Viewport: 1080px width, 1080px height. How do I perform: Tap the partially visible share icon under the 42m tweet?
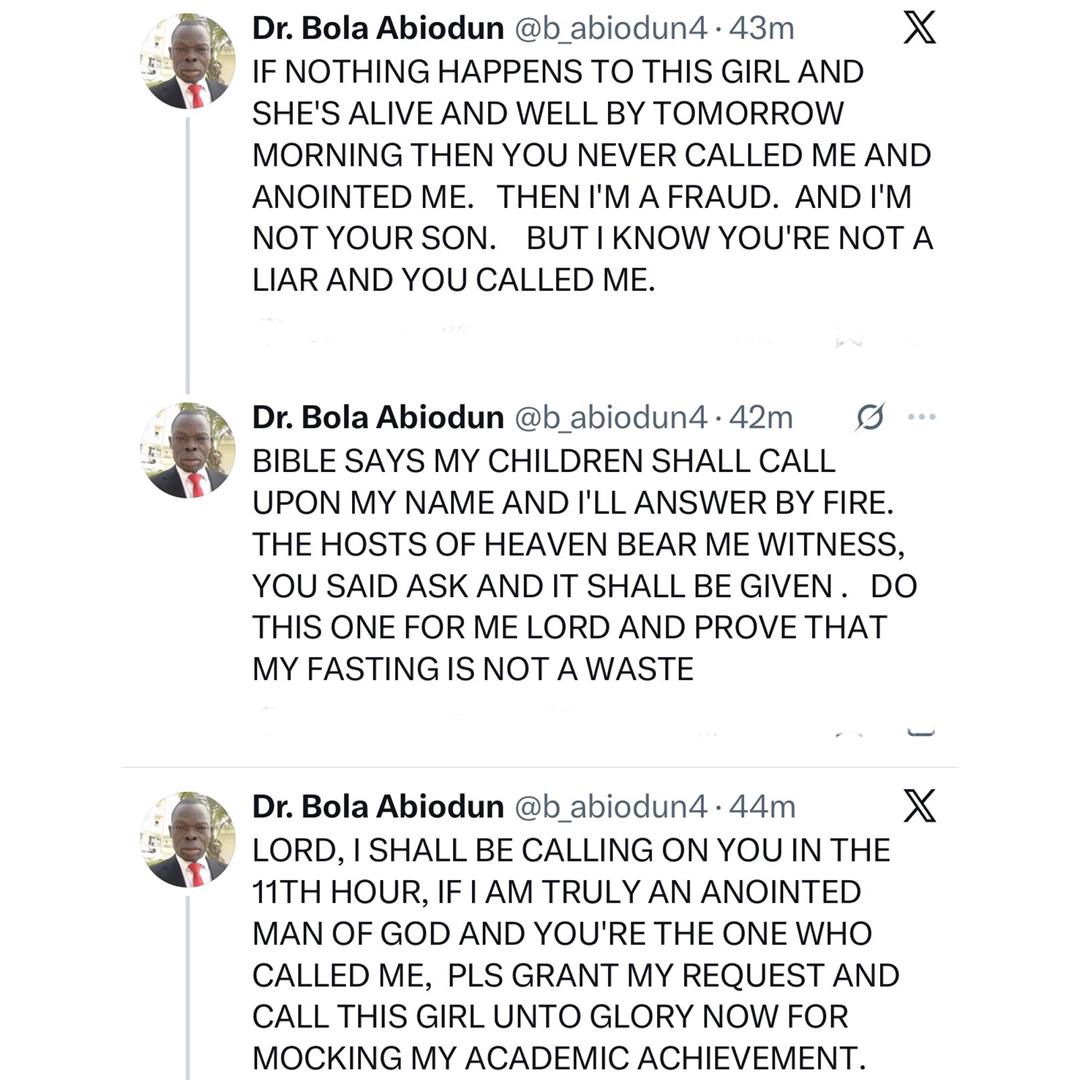click(x=921, y=732)
